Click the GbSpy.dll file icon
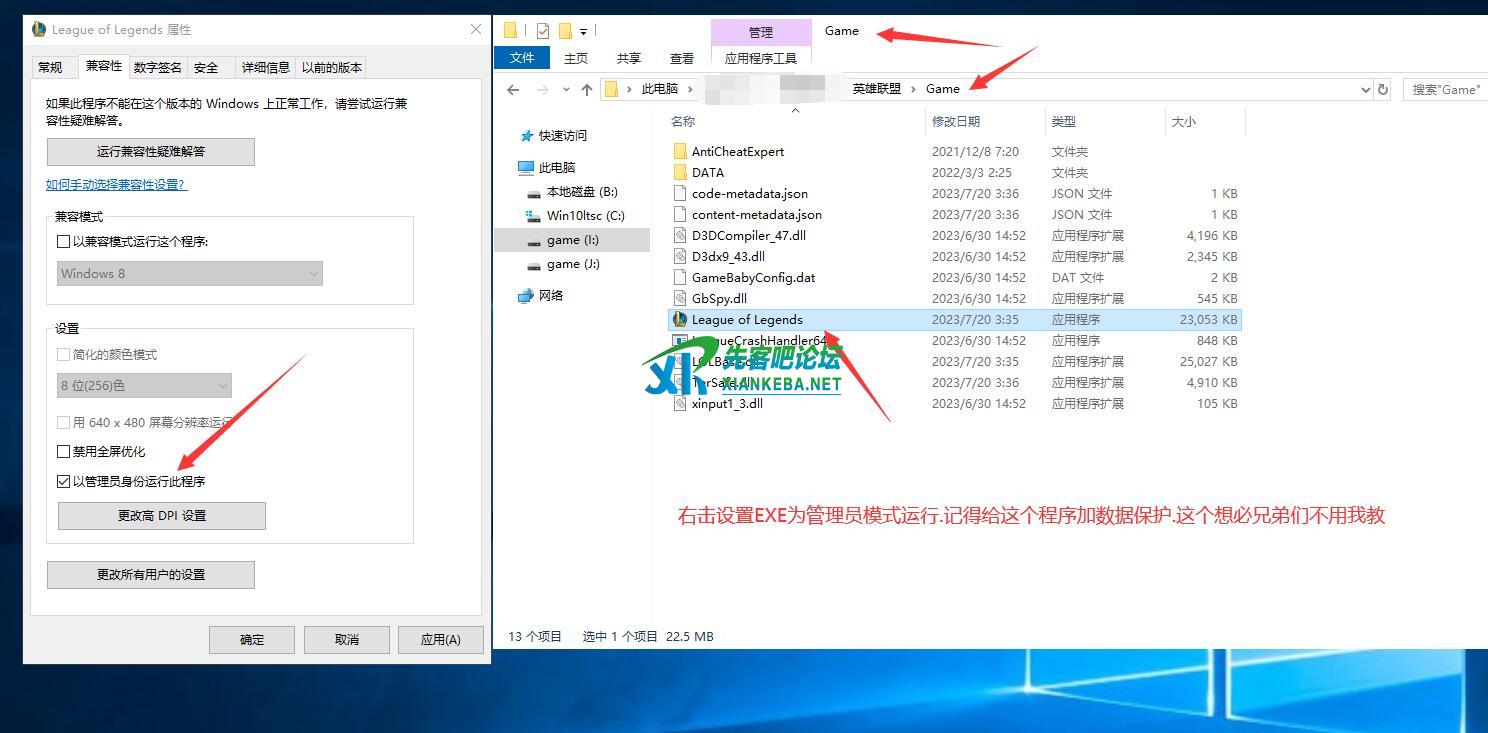1488x733 pixels. [680, 299]
